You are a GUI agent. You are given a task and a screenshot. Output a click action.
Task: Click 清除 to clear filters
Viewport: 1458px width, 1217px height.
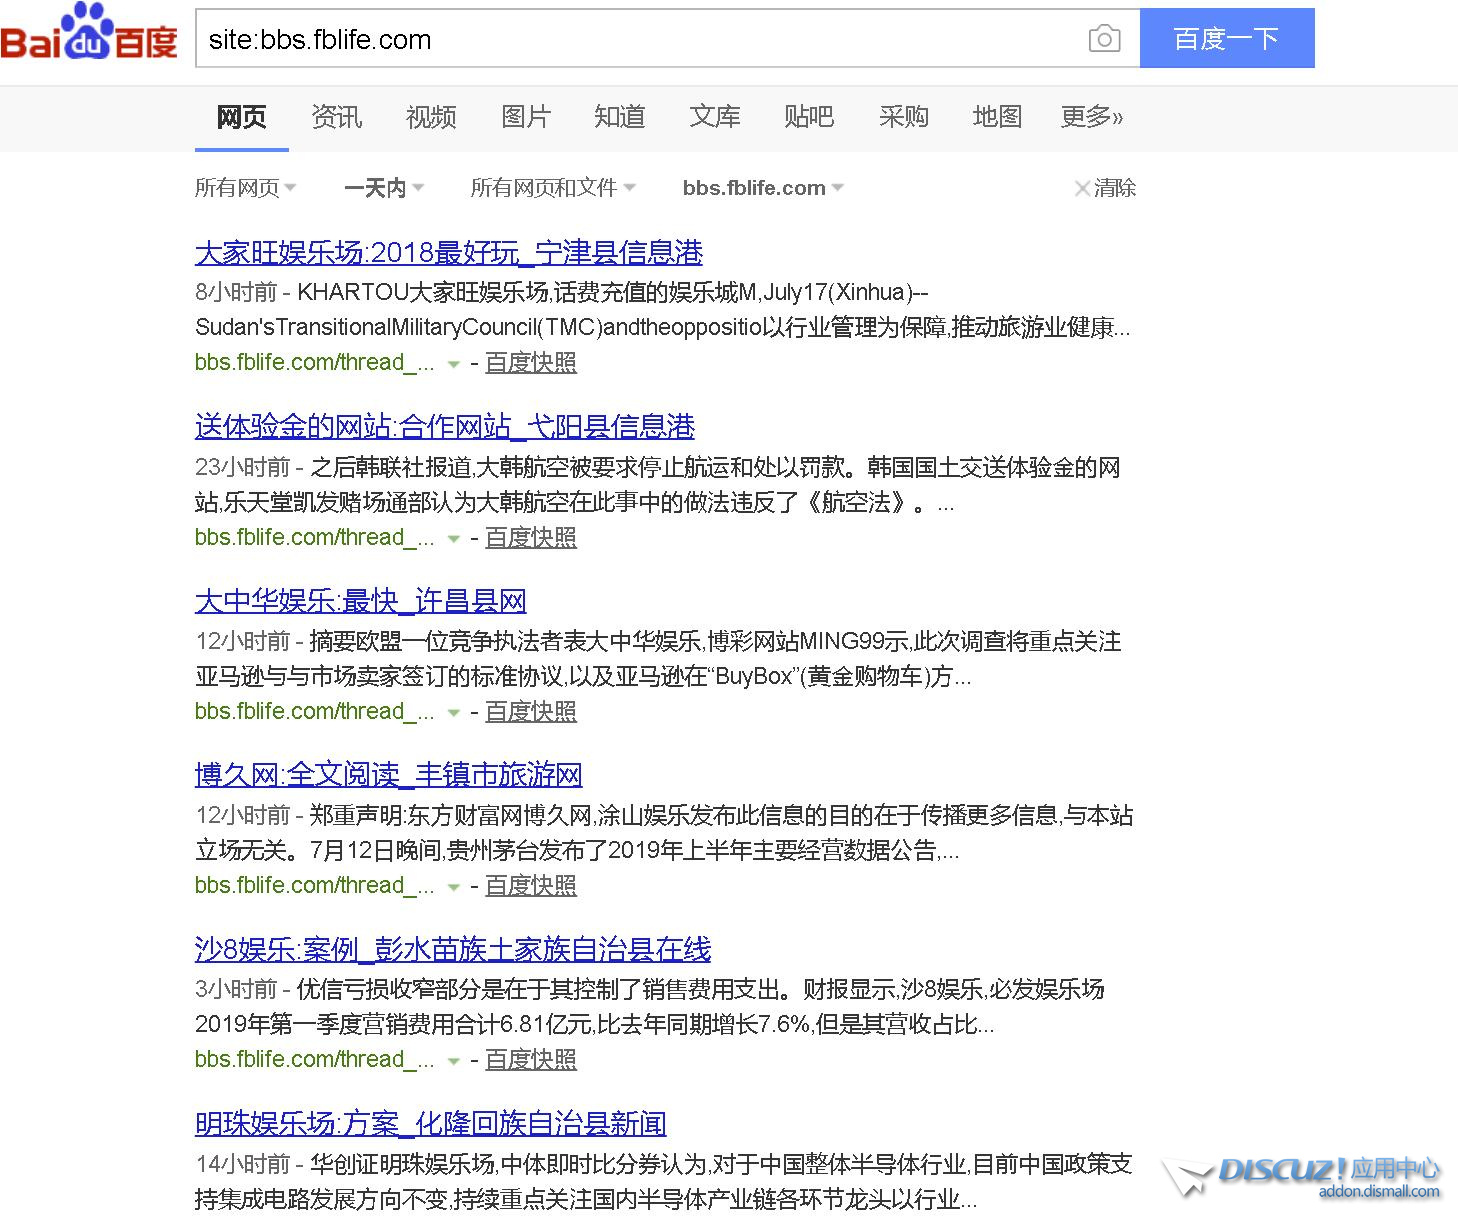(1106, 188)
